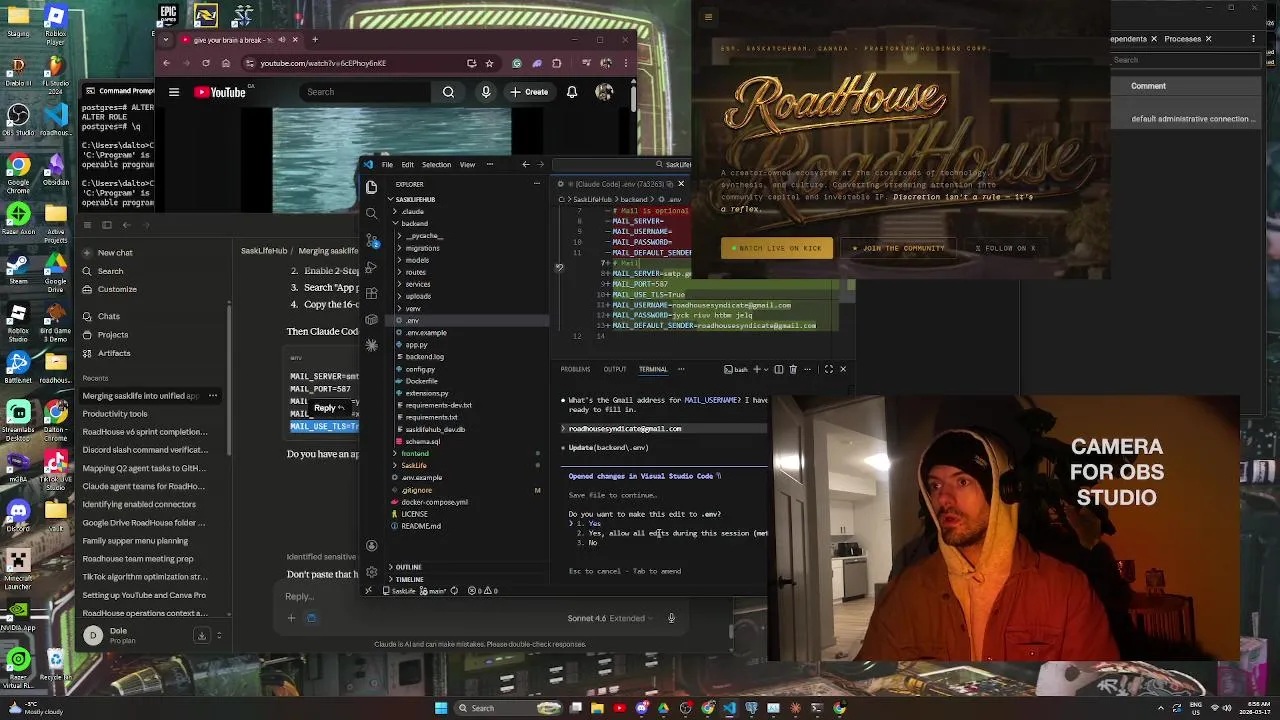The image size is (1280, 720).
Task: Open the Explorer view in VS Code activity bar
Action: click(371, 187)
